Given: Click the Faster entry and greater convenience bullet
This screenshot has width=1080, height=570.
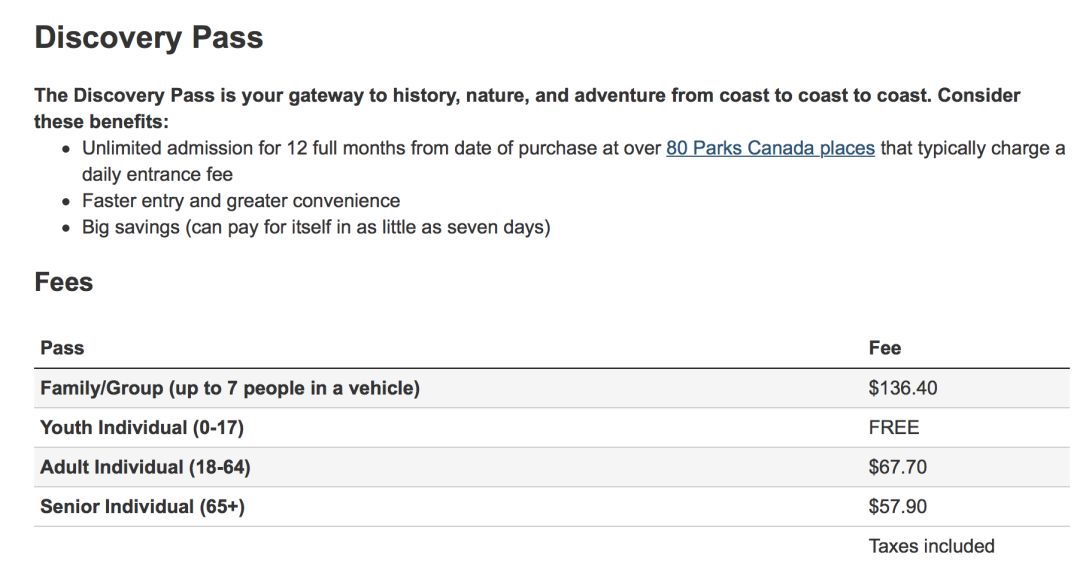Looking at the screenshot, I should pos(241,200).
